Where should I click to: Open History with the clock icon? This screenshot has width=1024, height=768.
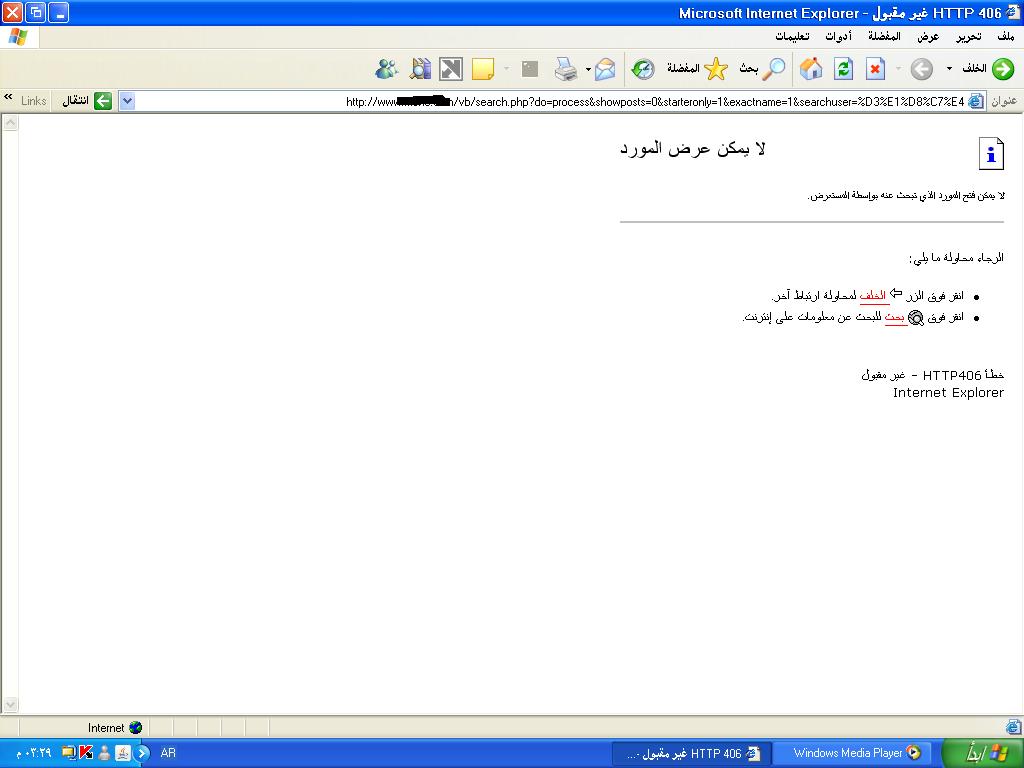643,69
